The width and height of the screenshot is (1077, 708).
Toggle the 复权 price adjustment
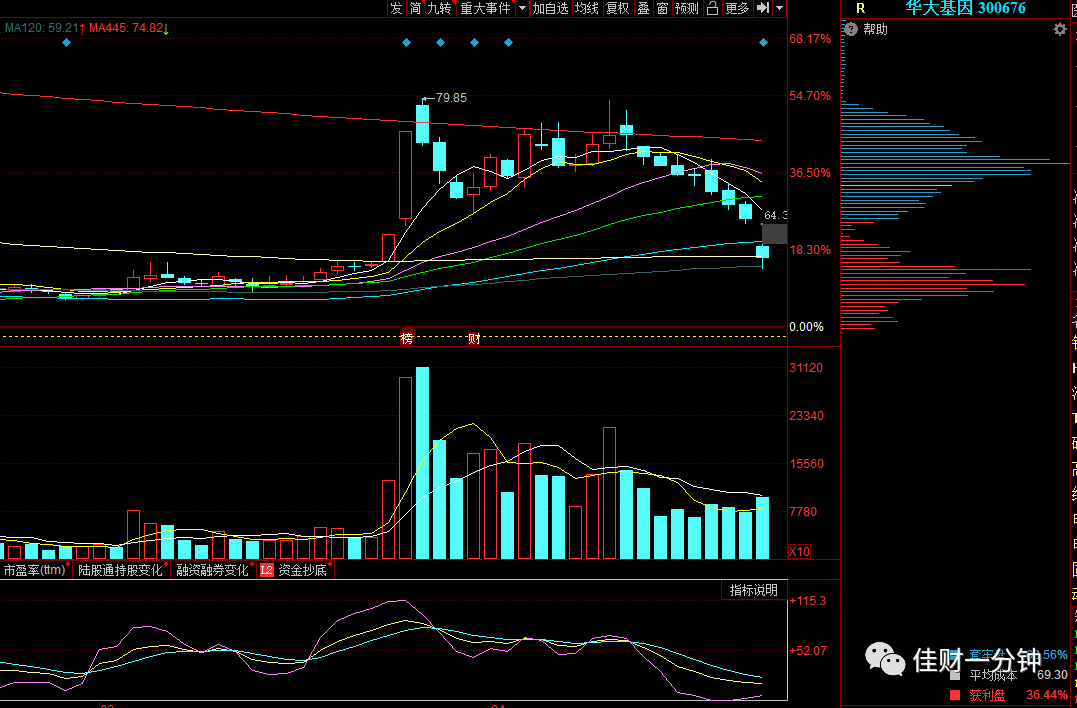[617, 8]
